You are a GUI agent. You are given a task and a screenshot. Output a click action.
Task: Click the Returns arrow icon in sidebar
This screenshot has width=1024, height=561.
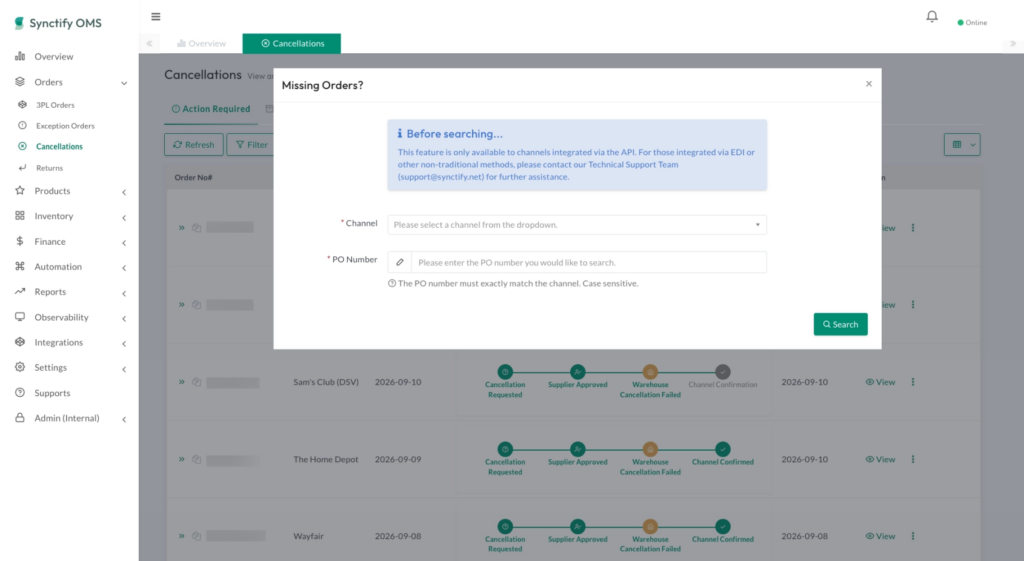click(x=22, y=168)
